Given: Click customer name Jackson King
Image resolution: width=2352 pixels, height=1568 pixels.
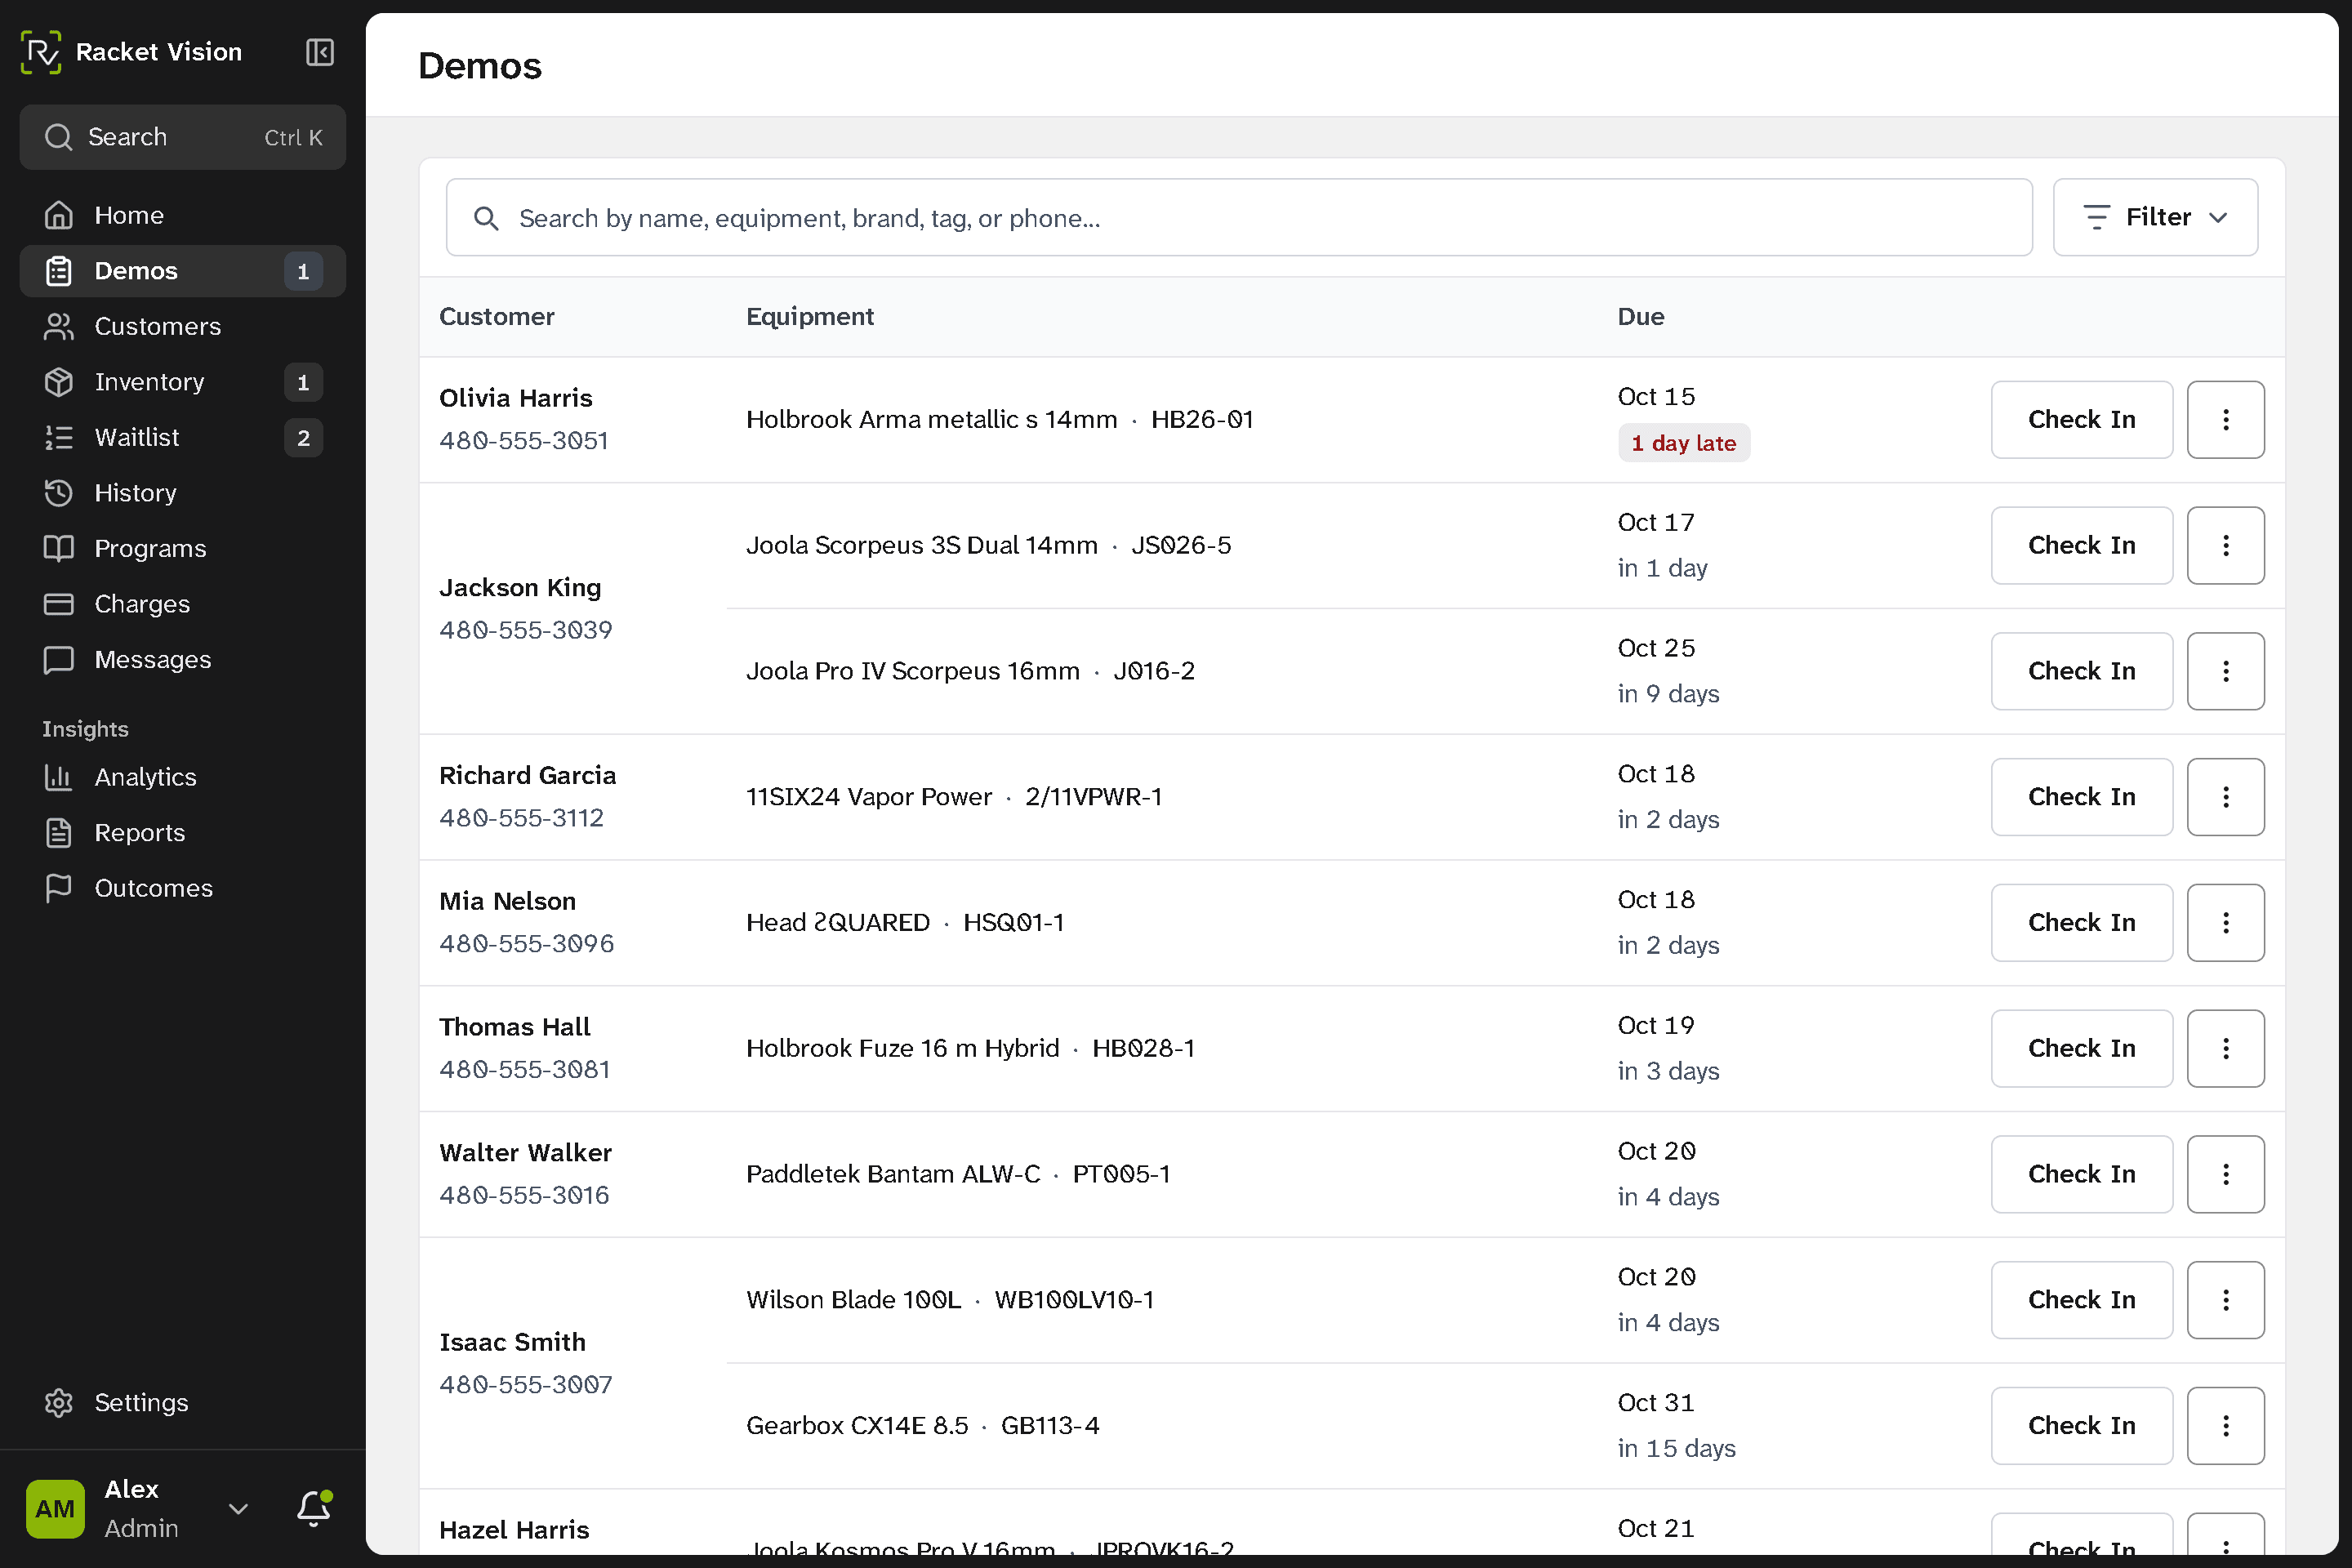Looking at the screenshot, I should coord(520,588).
